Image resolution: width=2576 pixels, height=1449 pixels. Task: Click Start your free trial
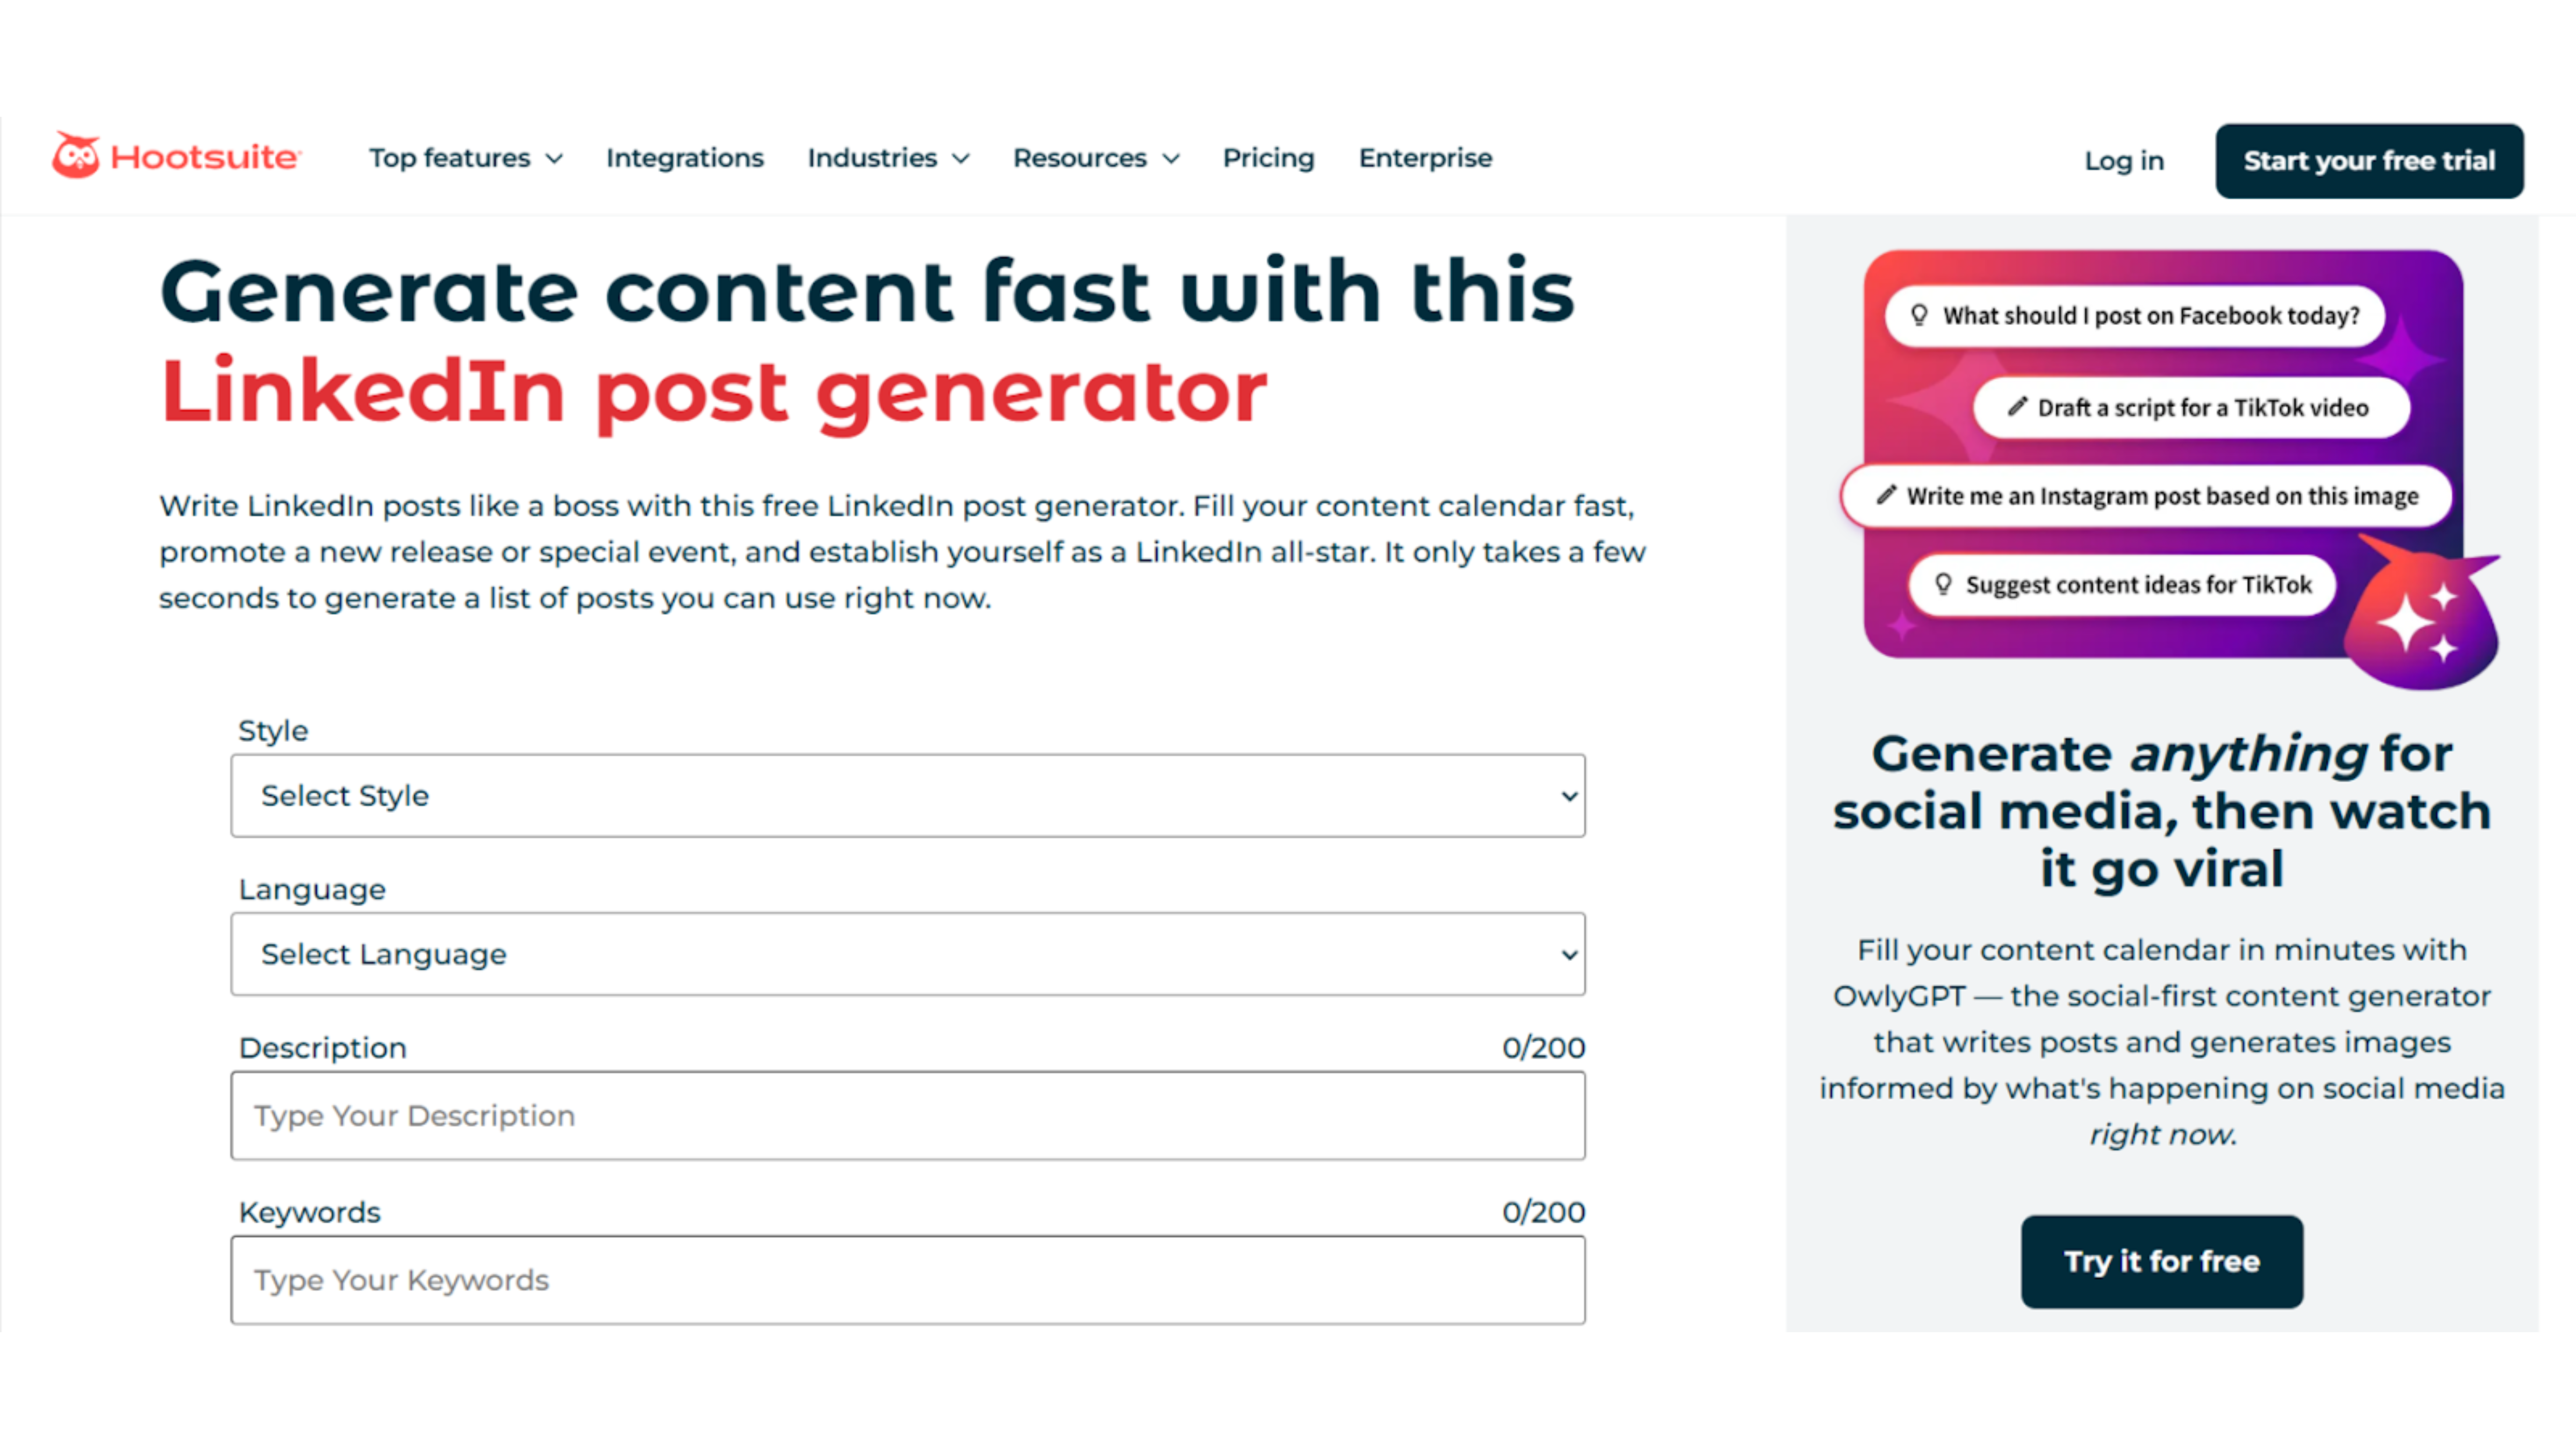(2369, 160)
